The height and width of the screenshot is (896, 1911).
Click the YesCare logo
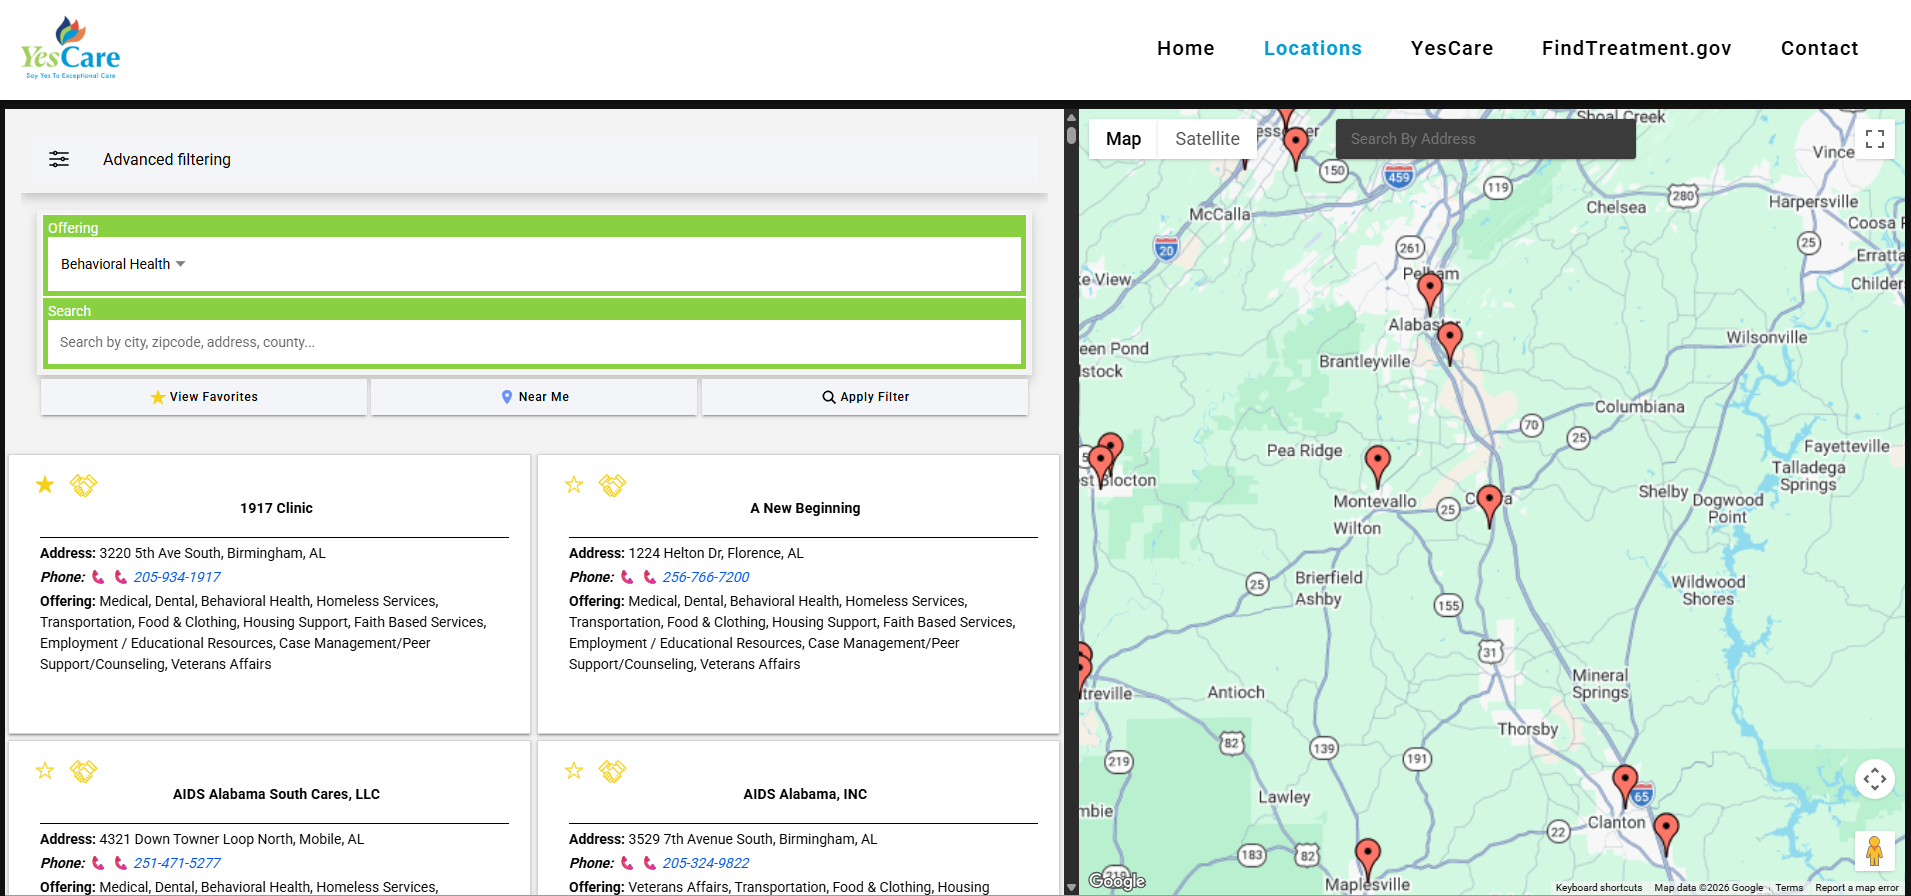[70, 48]
